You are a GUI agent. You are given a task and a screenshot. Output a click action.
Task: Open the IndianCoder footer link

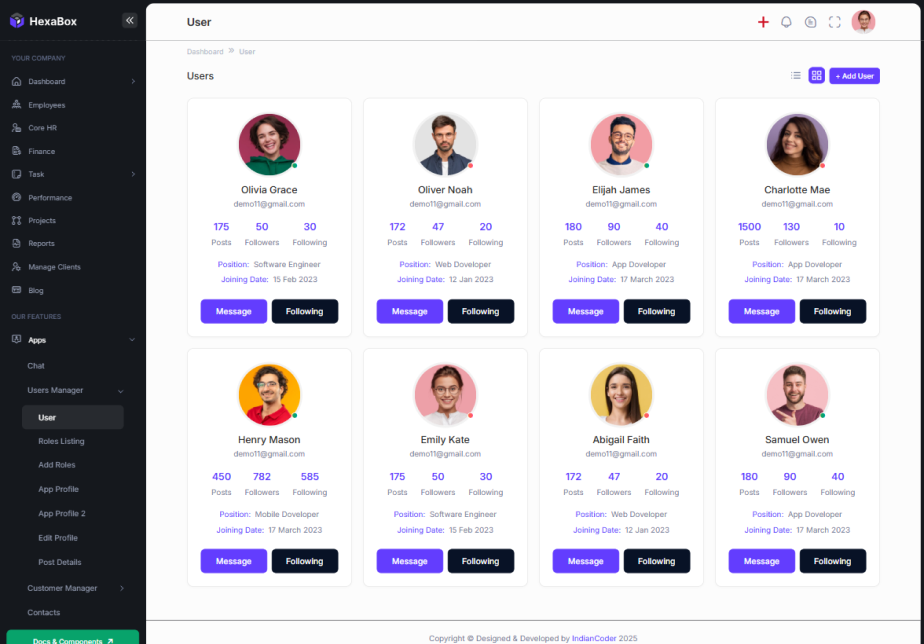594,638
